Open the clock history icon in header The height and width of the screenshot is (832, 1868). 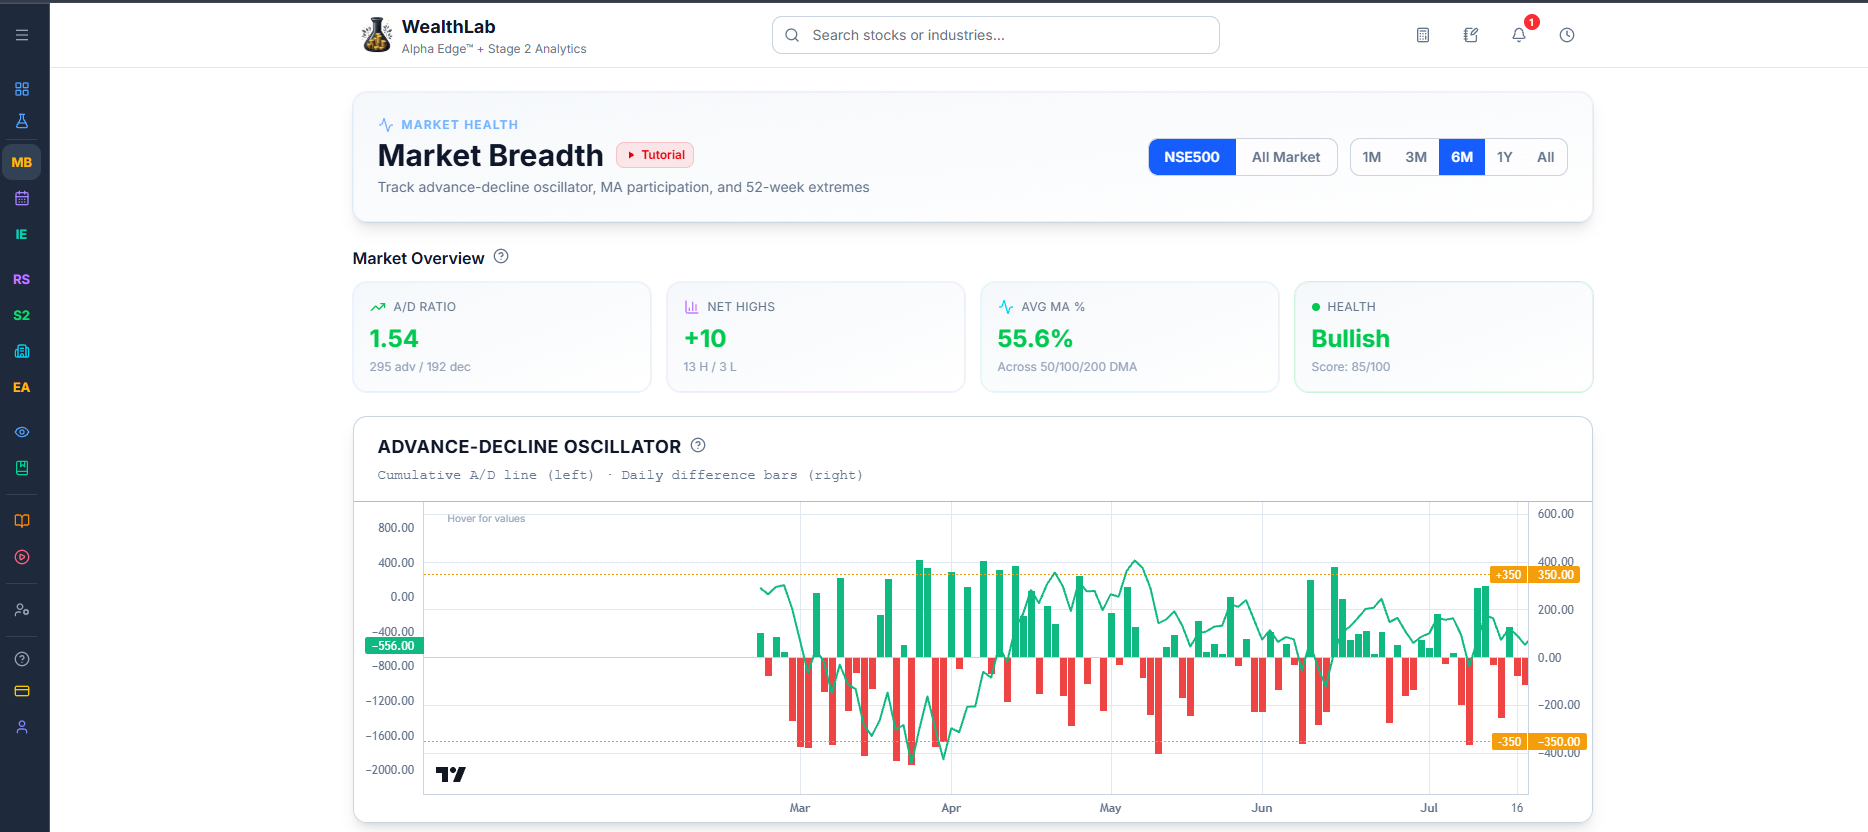click(1567, 35)
